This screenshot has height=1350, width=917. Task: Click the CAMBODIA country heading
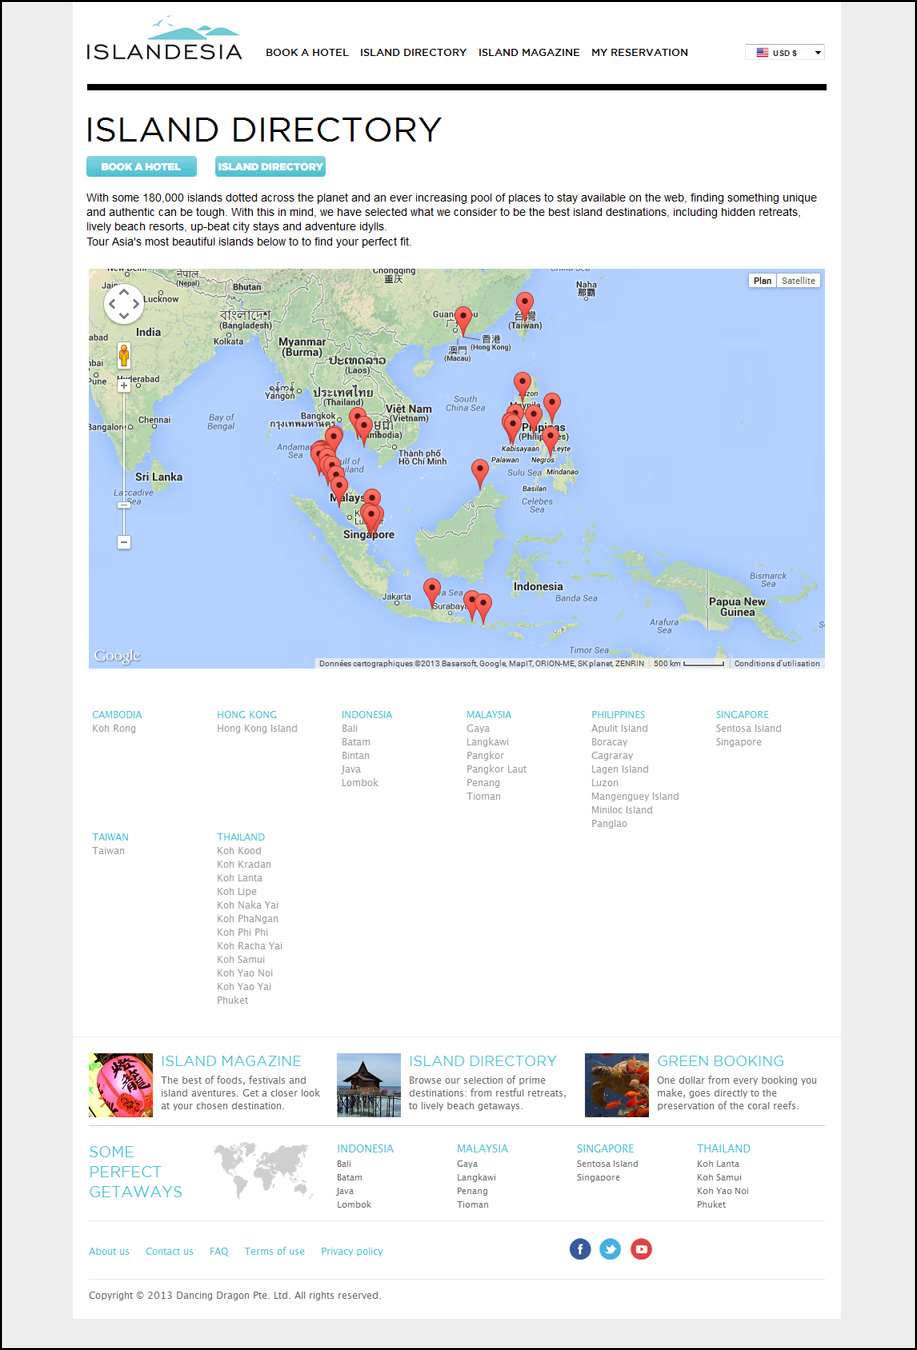pos(117,715)
